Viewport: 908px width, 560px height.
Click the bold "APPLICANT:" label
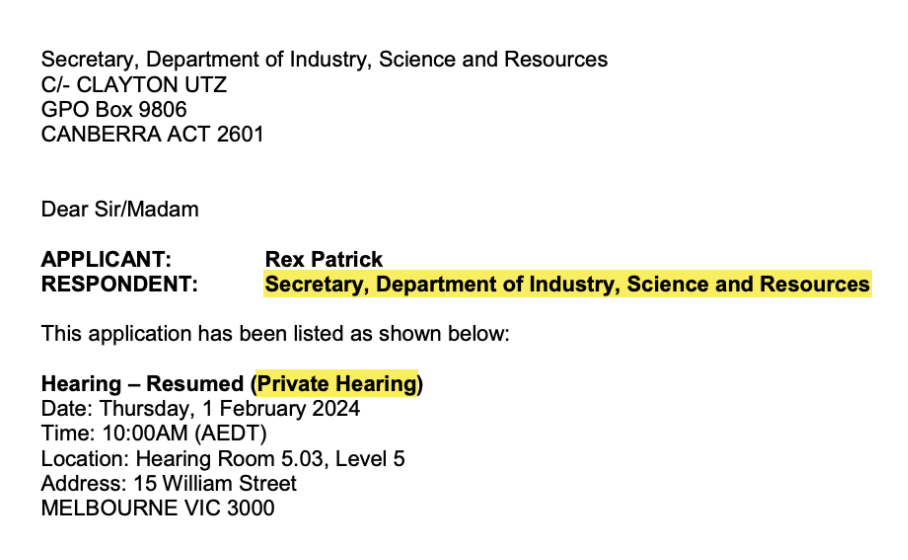106,260
